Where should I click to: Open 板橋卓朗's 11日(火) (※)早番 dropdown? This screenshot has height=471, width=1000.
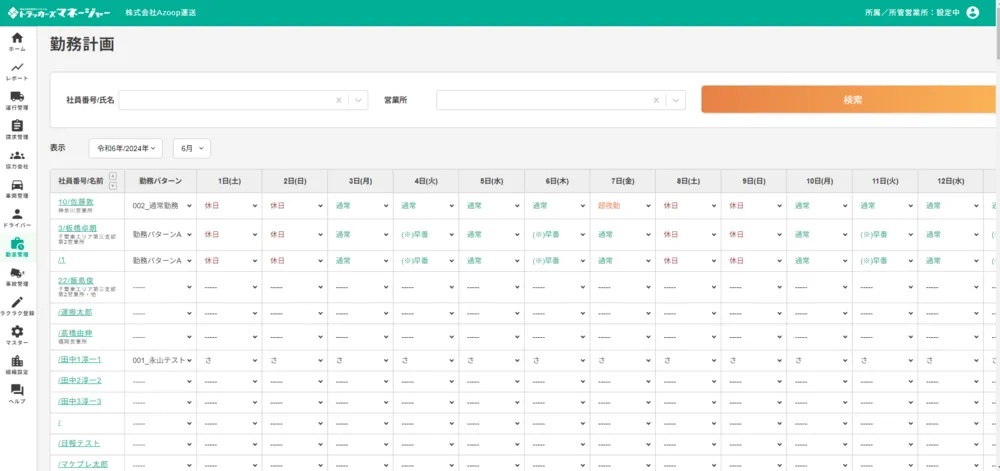click(x=885, y=235)
